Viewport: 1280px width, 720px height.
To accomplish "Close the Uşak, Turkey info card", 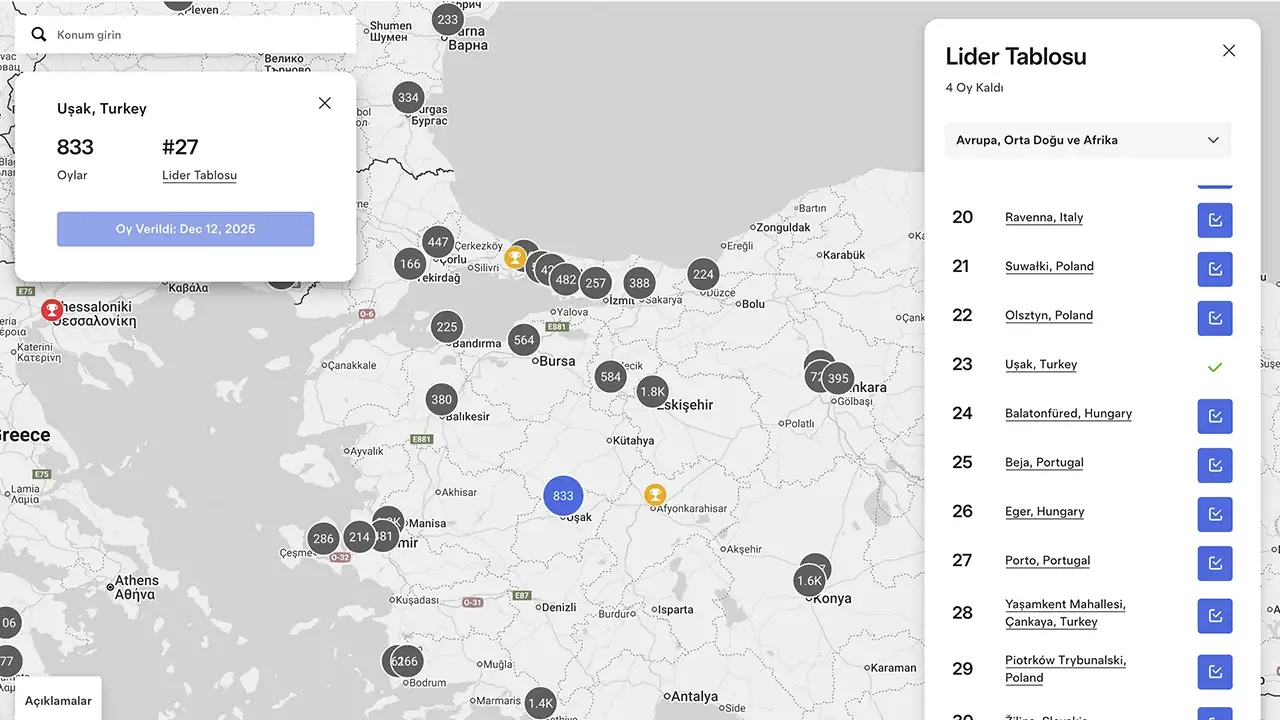I will tap(324, 103).
